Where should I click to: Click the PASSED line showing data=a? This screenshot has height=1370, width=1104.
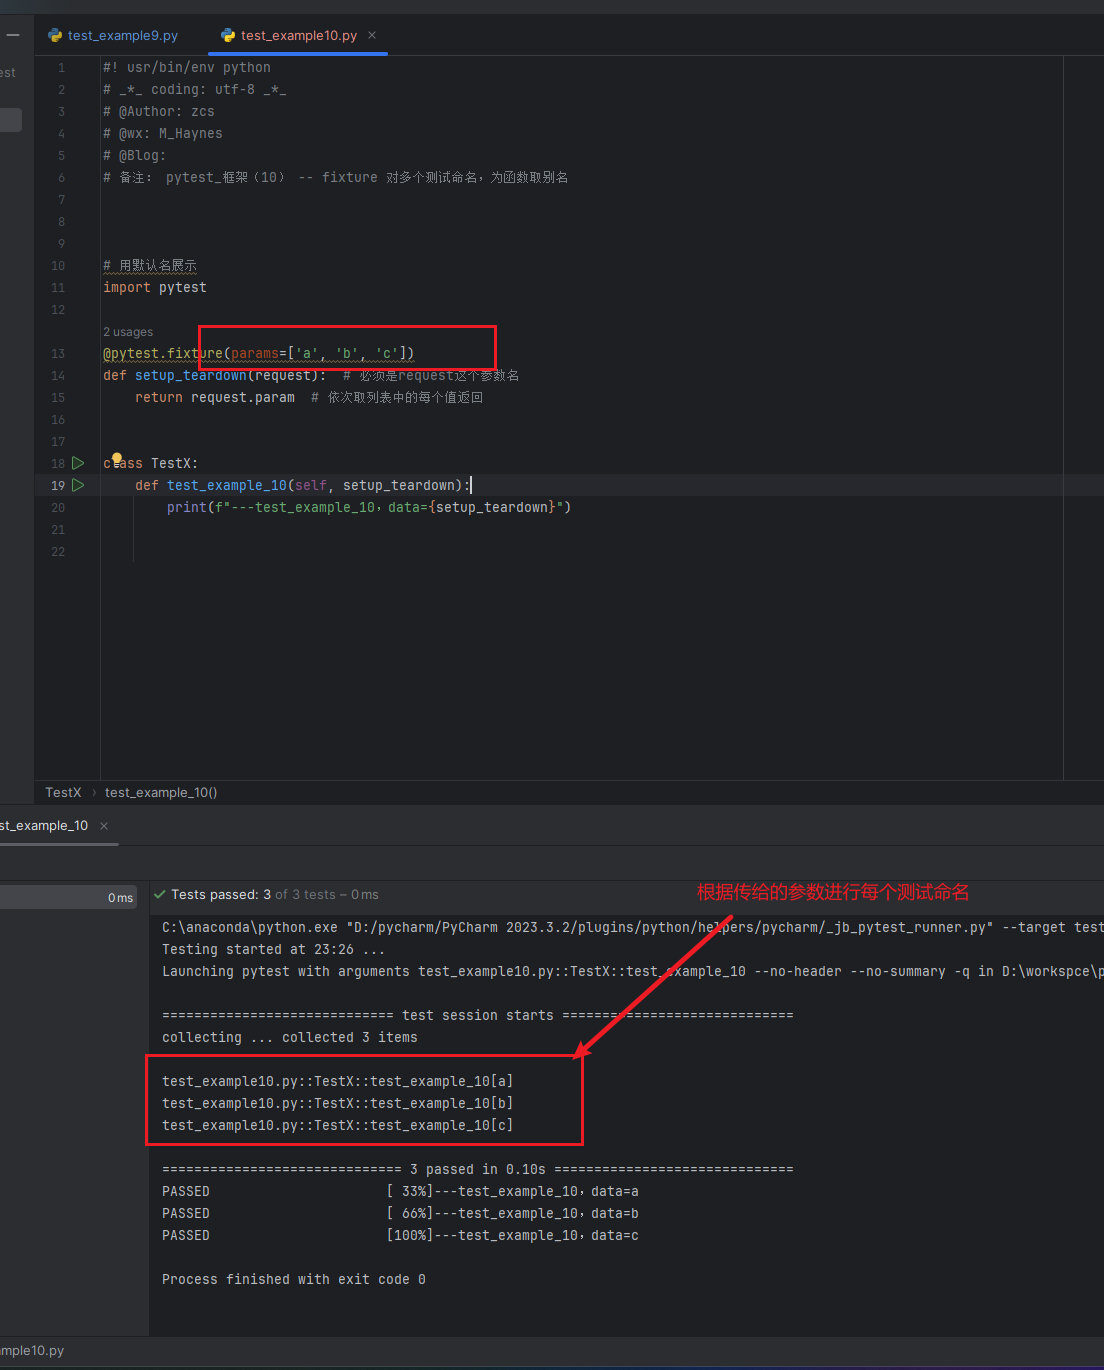point(400,1191)
